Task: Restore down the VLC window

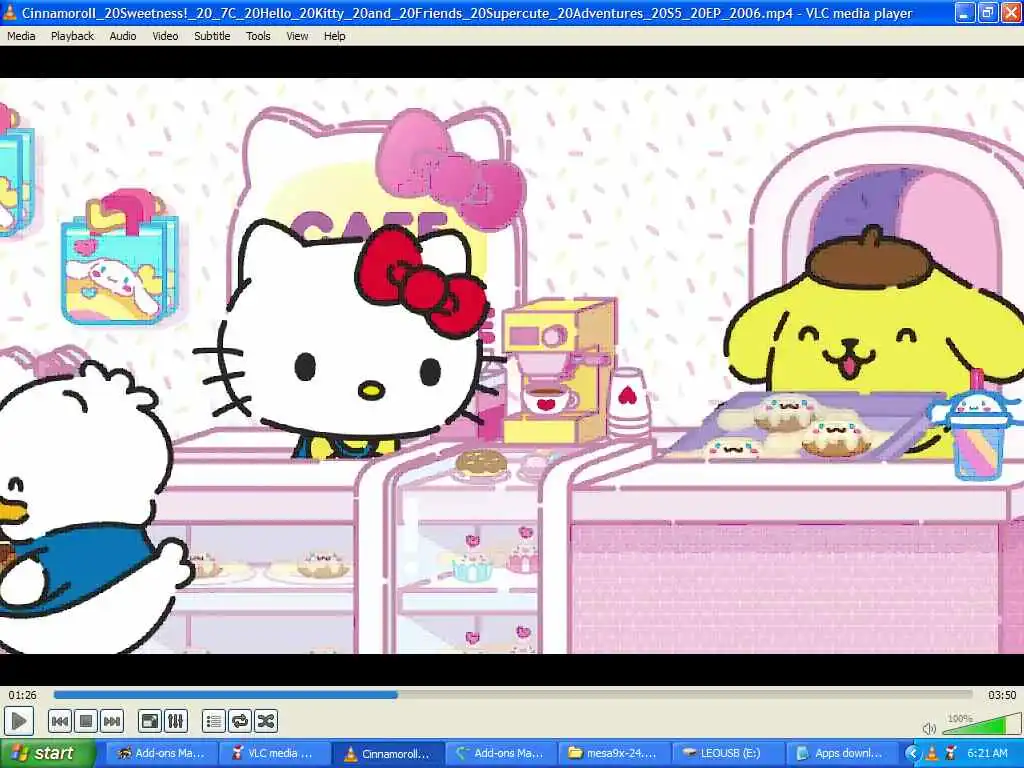Action: [988, 12]
